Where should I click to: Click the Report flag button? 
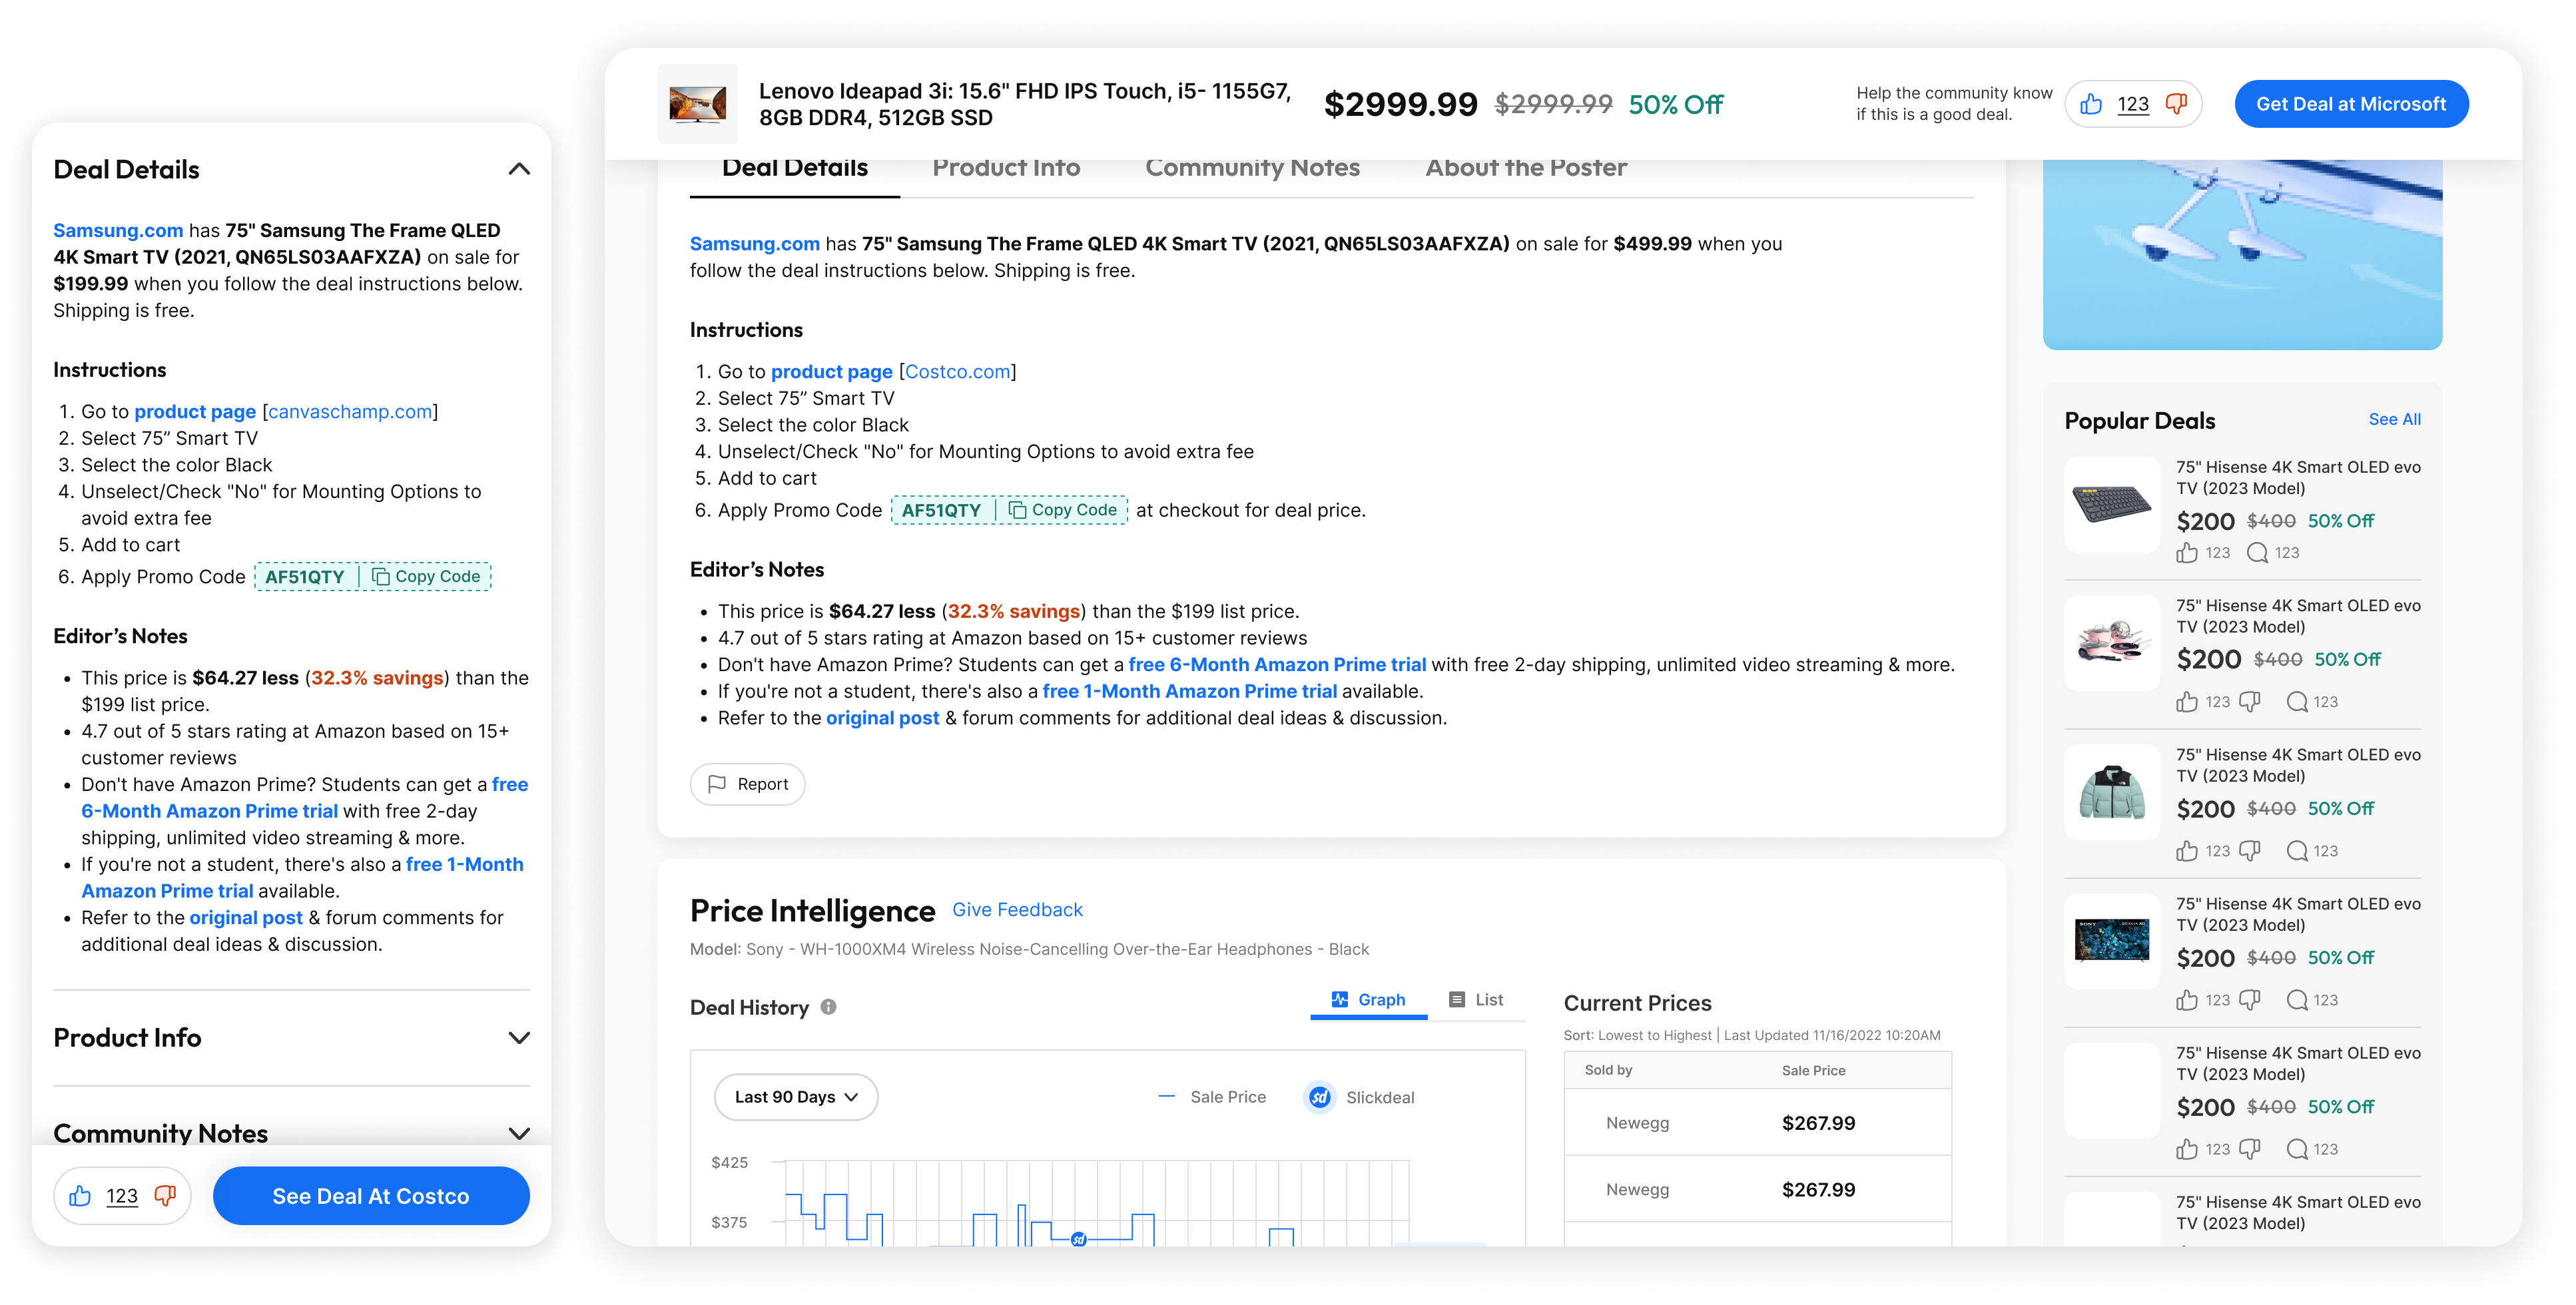[x=748, y=784]
